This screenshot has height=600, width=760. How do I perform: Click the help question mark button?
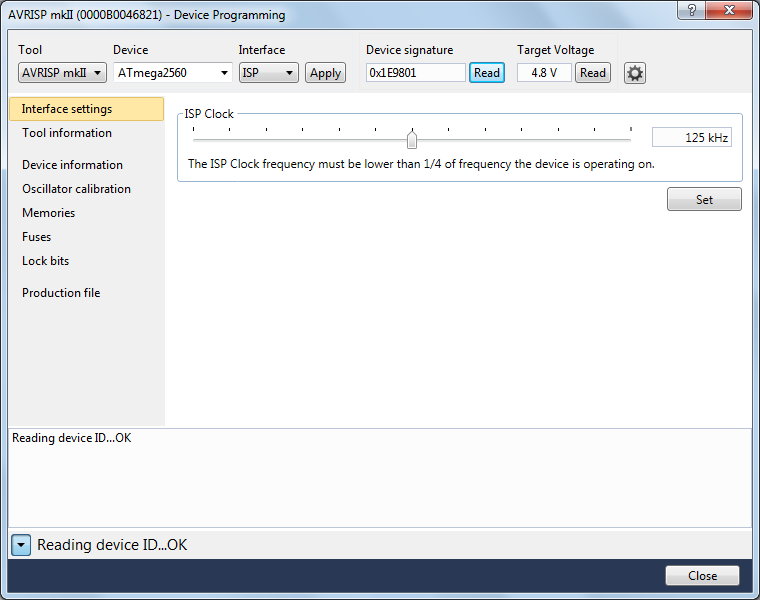click(690, 11)
